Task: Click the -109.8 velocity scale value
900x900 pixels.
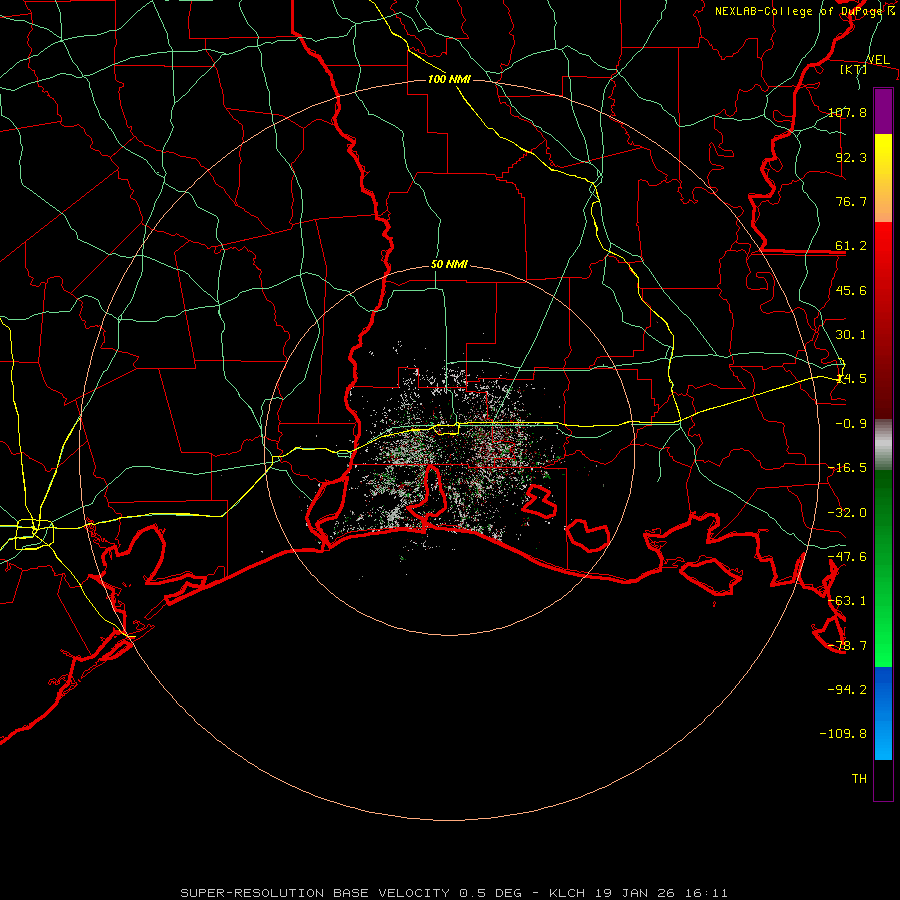Action: point(843,734)
